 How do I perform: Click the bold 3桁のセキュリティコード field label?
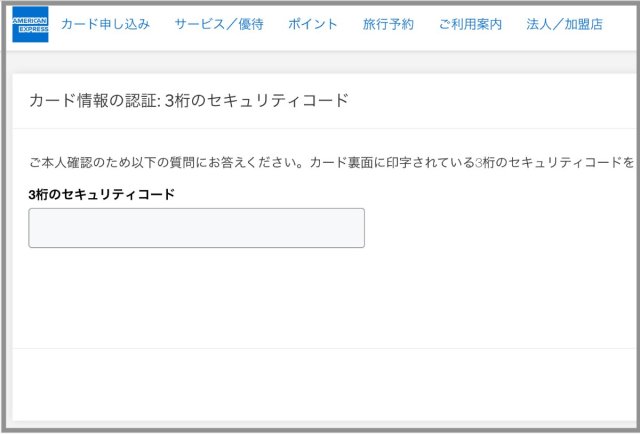[102, 194]
